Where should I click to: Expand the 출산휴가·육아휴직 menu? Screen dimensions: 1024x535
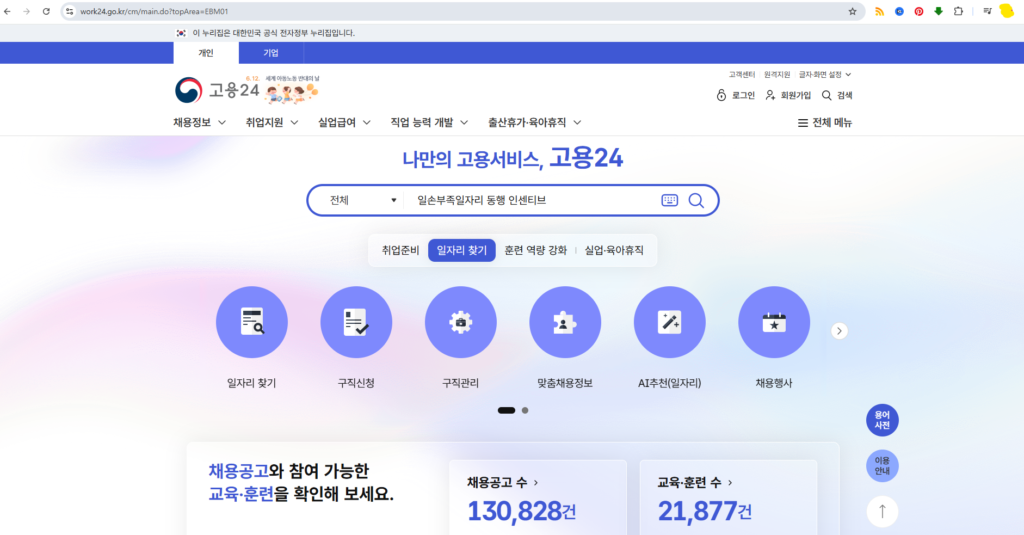[x=535, y=122]
